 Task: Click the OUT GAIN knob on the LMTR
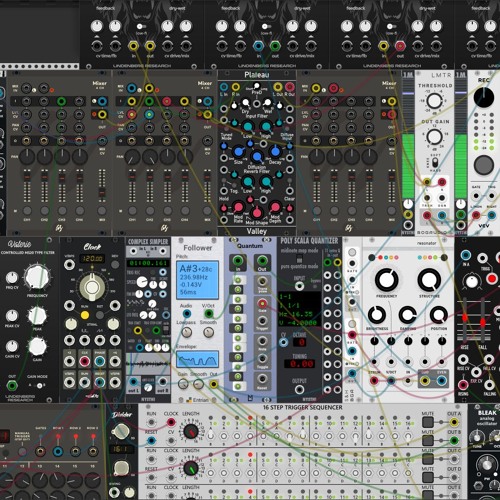pyautogui.click(x=434, y=136)
